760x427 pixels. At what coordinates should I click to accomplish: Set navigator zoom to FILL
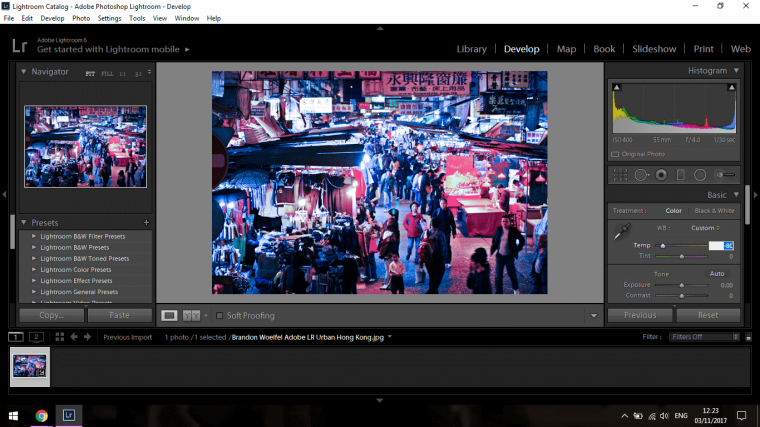point(107,74)
